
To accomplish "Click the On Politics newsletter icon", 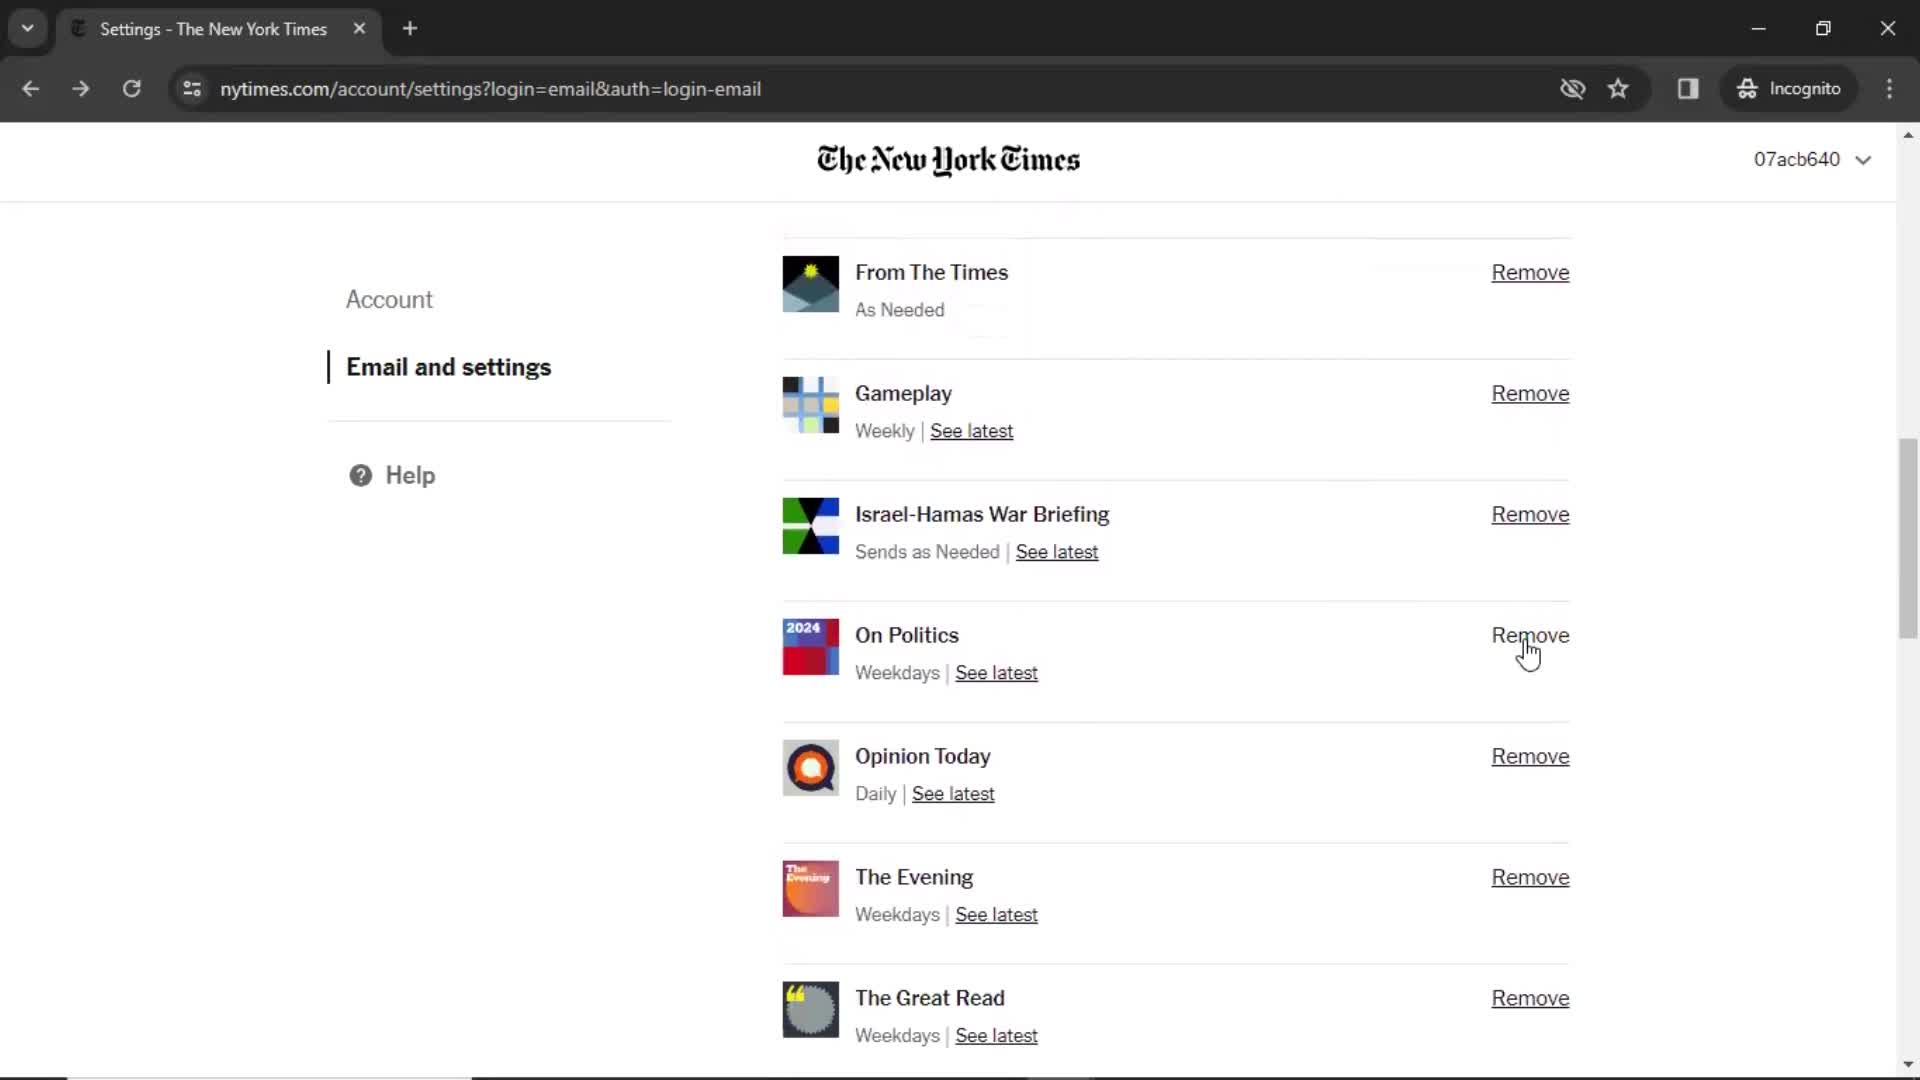I will coord(811,647).
